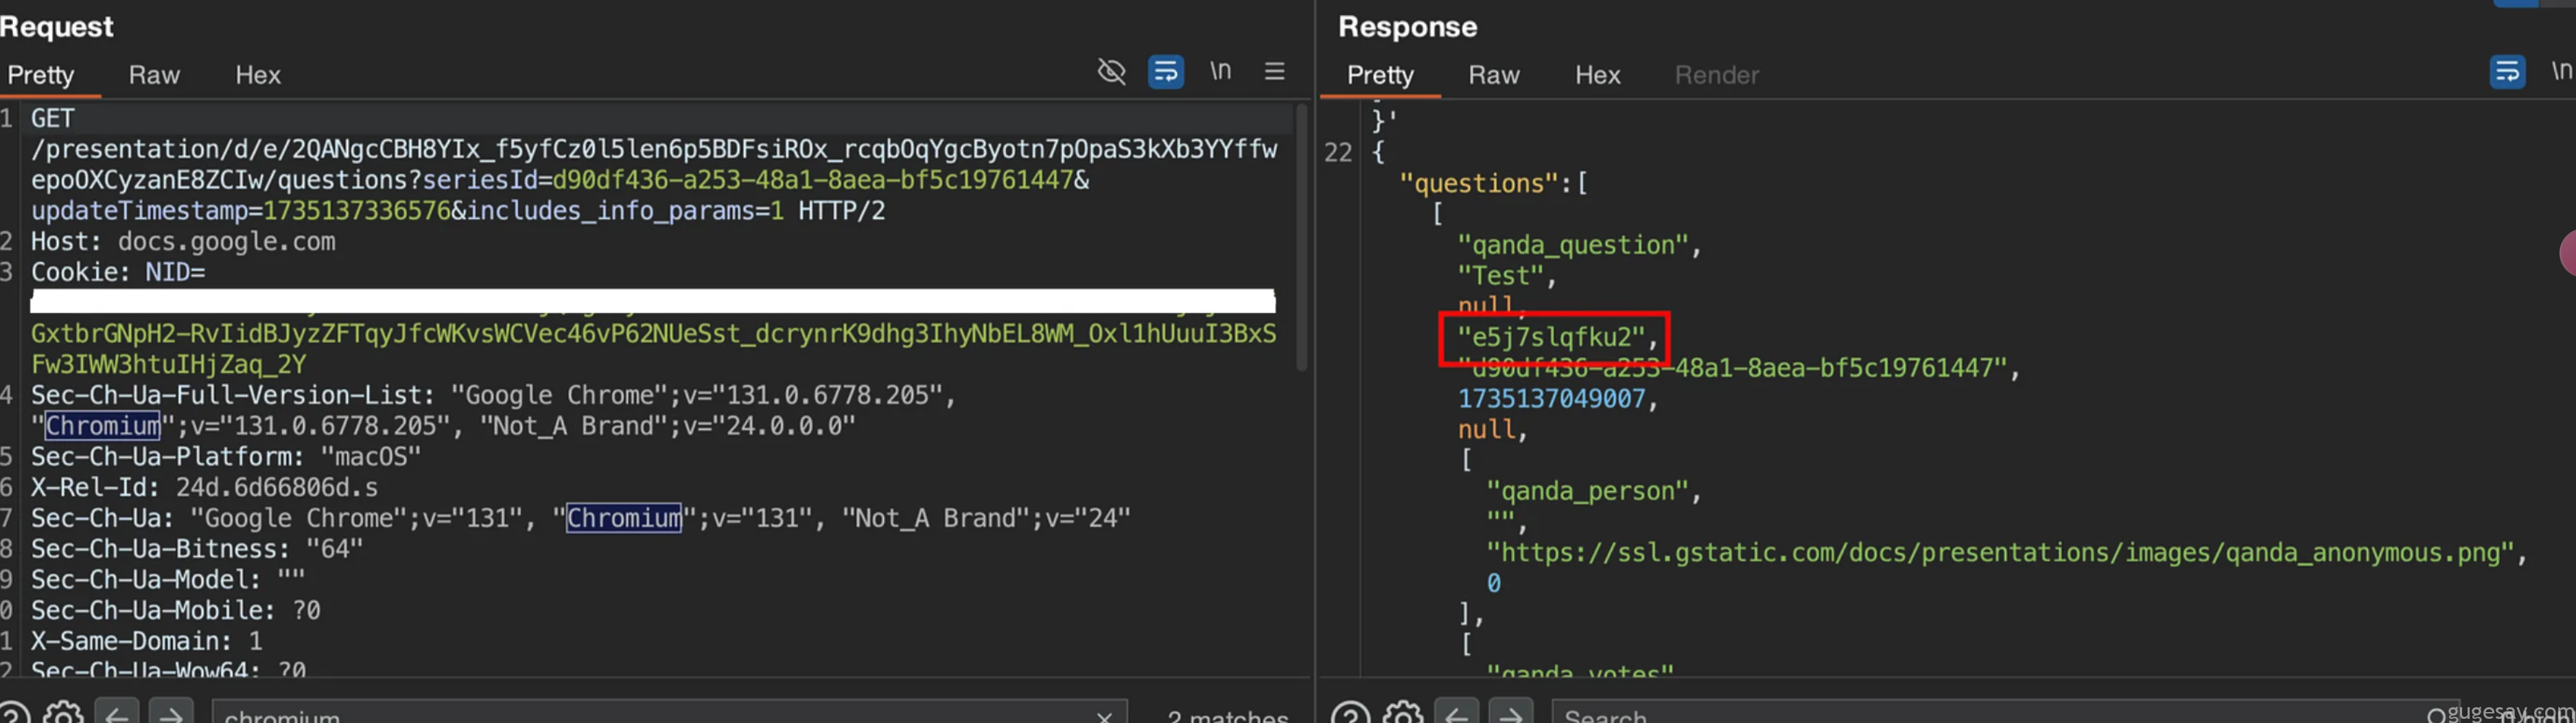Image resolution: width=2576 pixels, height=723 pixels.
Task: Click highlighted Chromium in Sec-Ch-Ua line
Action: [x=624, y=518]
